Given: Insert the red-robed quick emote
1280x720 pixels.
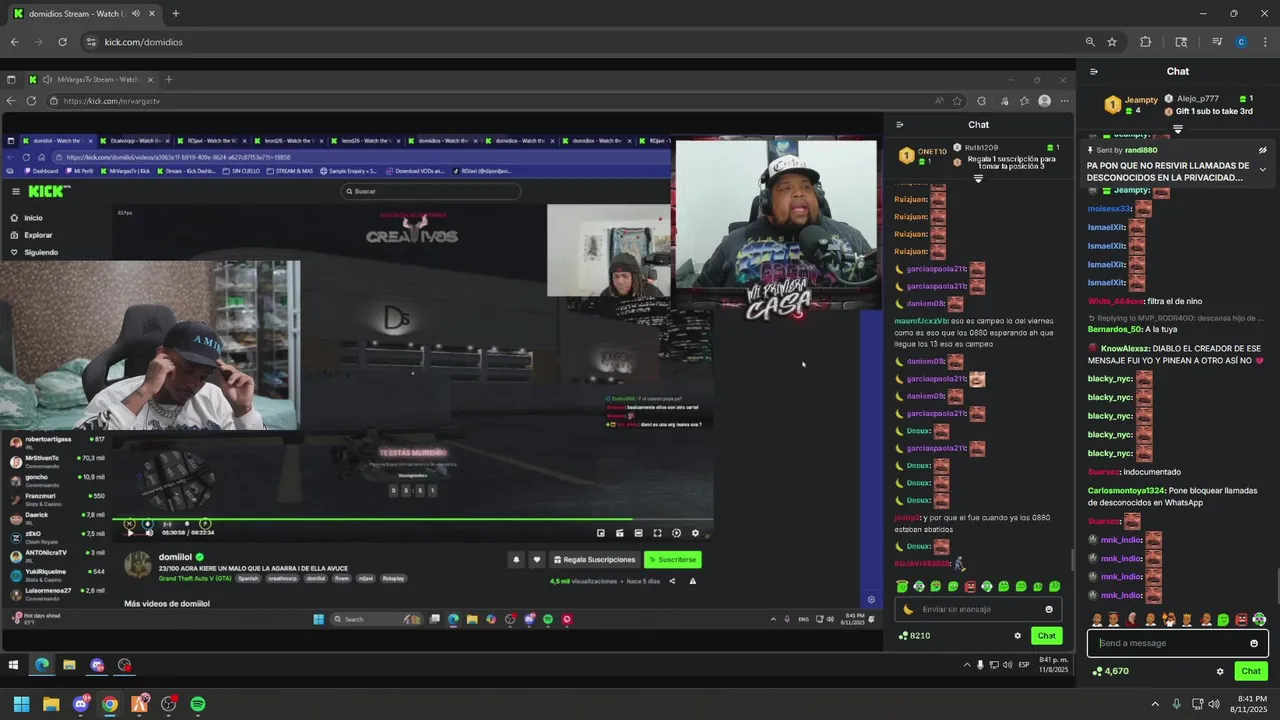Looking at the screenshot, I should pos(1132,620).
